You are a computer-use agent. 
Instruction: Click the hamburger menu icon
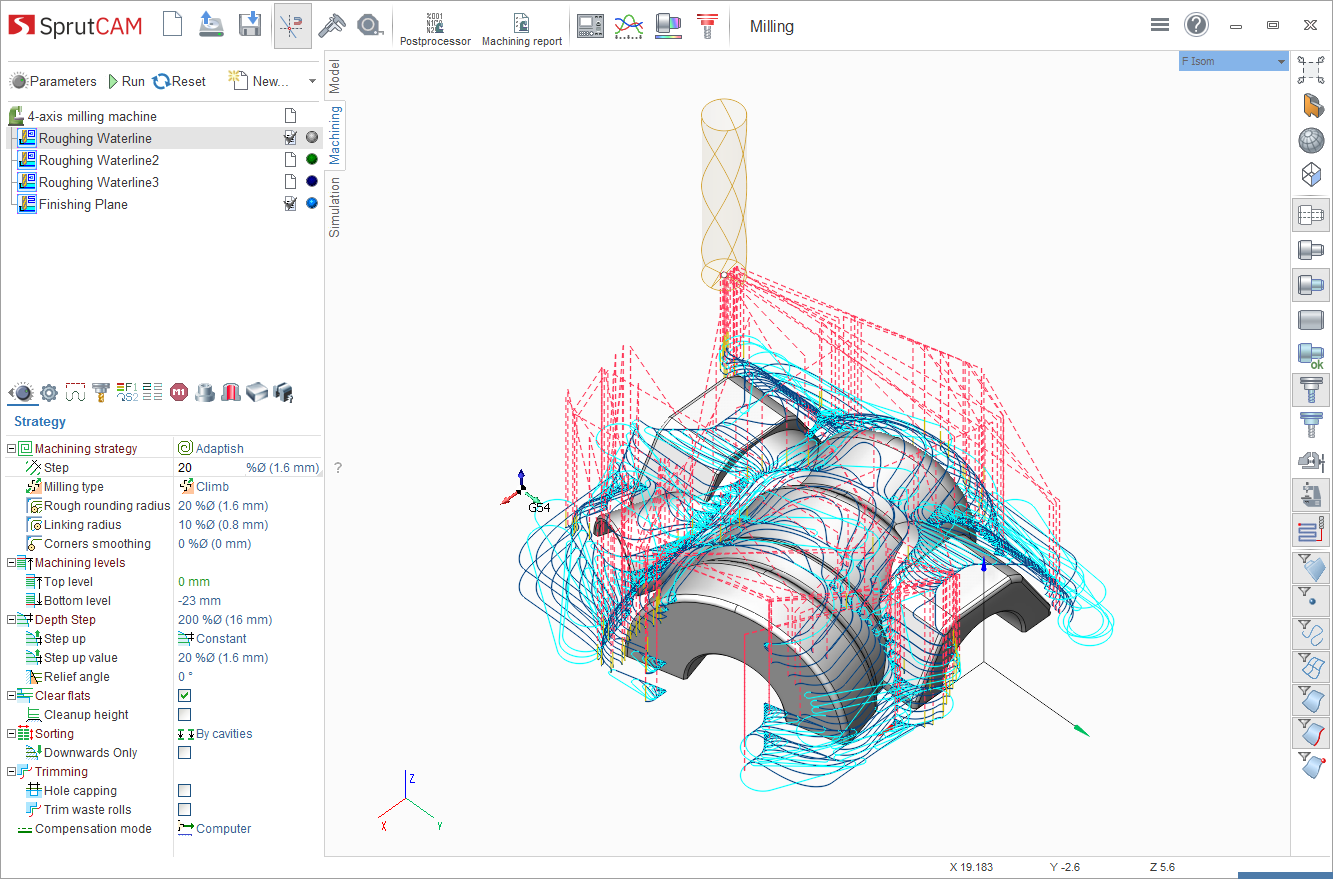click(1160, 25)
